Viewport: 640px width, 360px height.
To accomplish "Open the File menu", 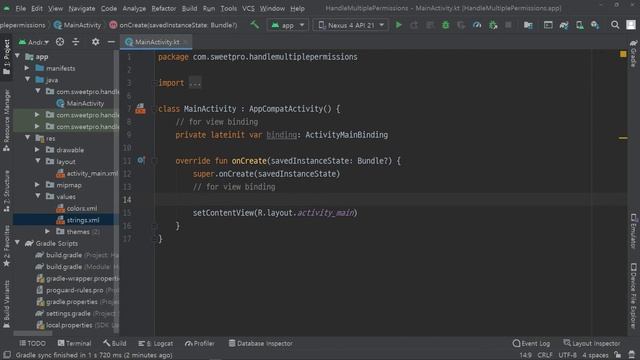I will pos(21,8).
